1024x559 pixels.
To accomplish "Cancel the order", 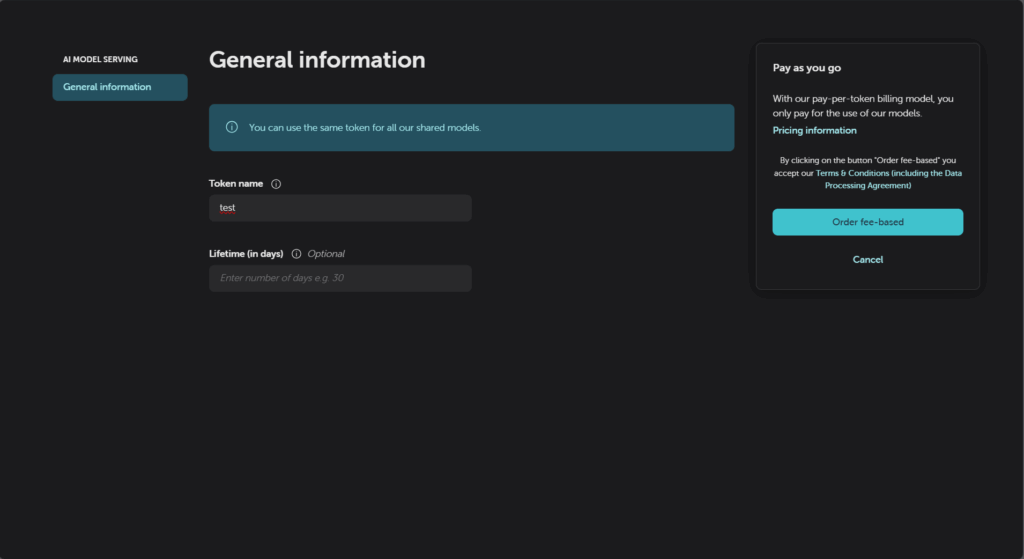I will coord(867,260).
